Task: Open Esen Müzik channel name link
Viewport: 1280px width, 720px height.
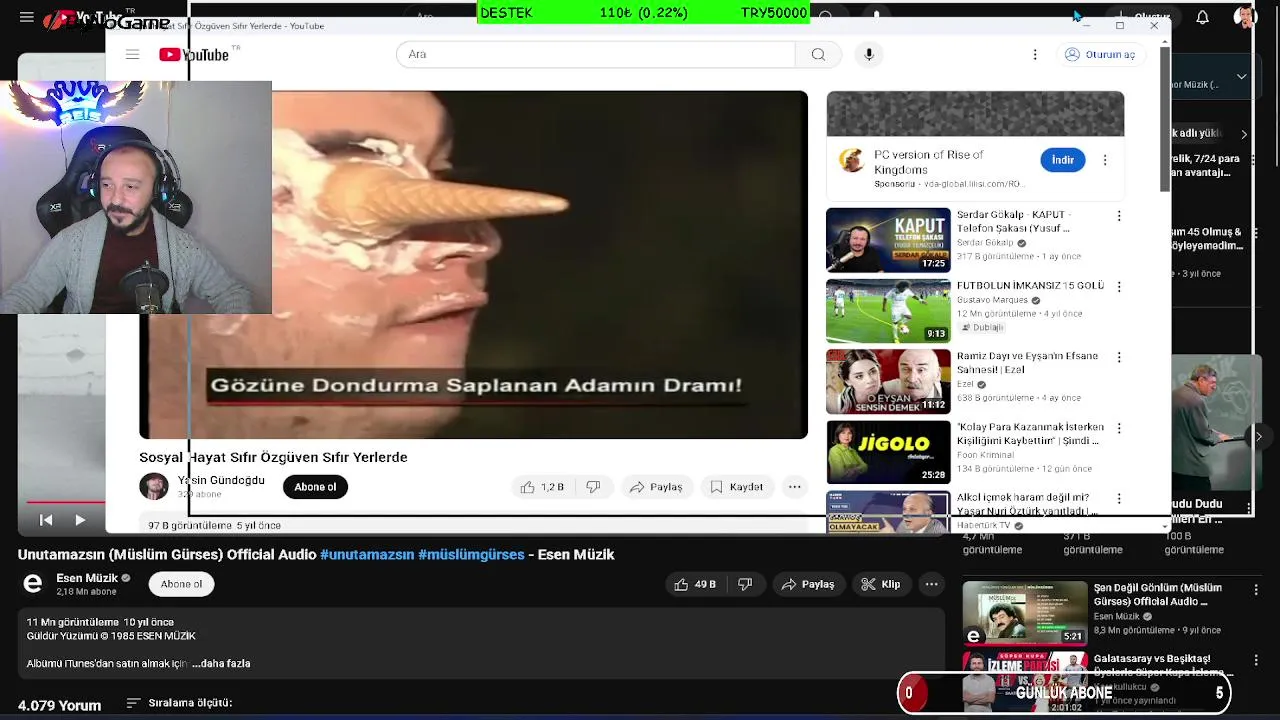Action: pyautogui.click(x=87, y=578)
